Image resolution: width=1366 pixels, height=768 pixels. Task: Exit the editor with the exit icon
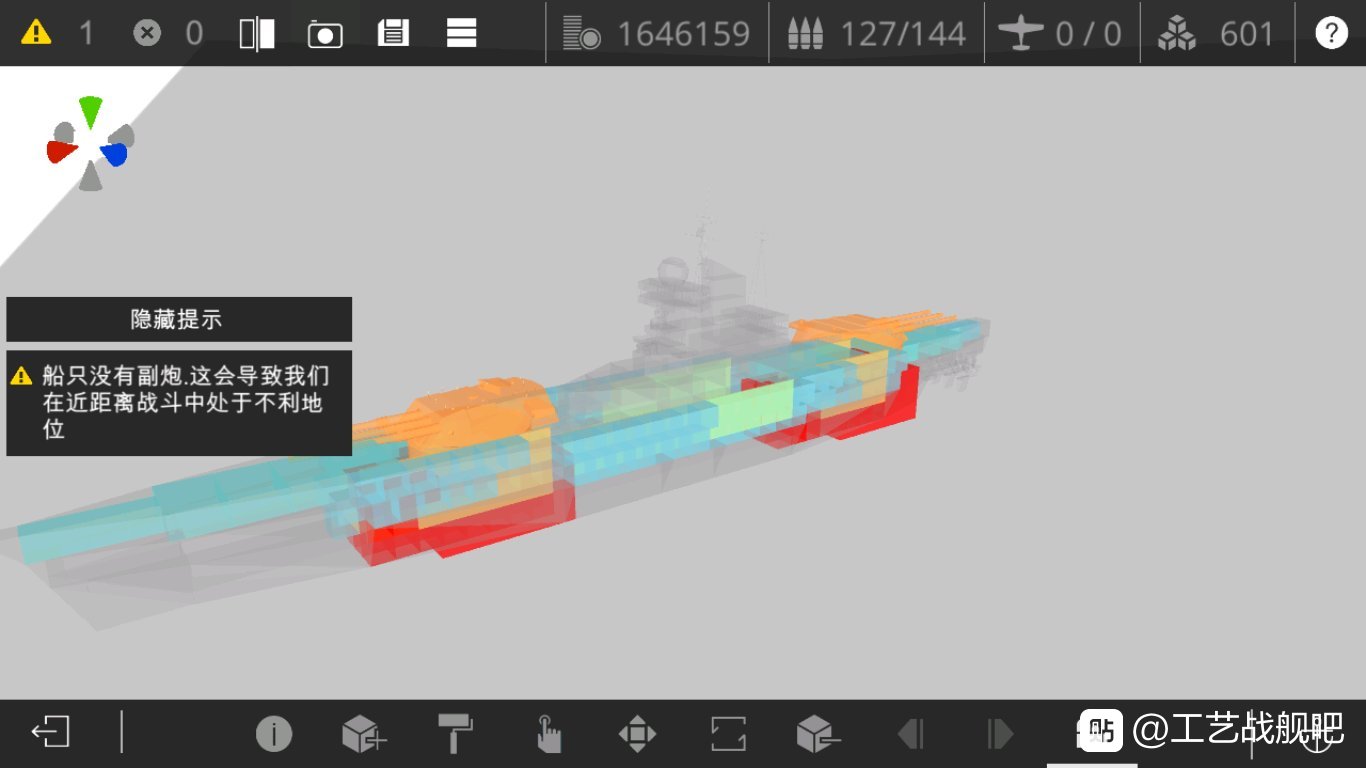pyautogui.click(x=50, y=732)
